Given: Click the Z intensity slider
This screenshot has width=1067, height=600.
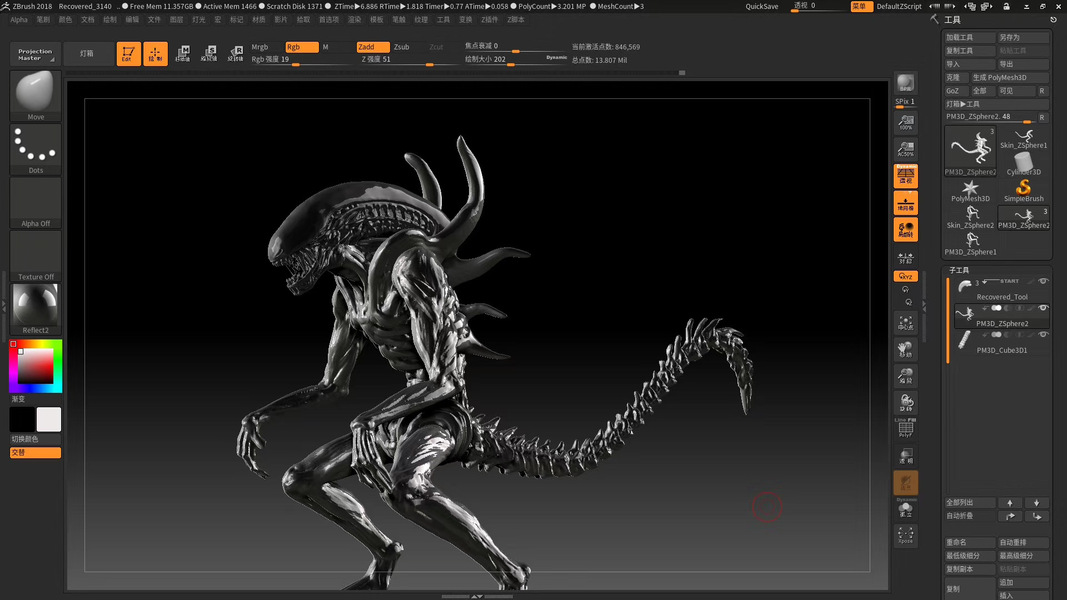Looking at the screenshot, I should pyautogui.click(x=408, y=60).
